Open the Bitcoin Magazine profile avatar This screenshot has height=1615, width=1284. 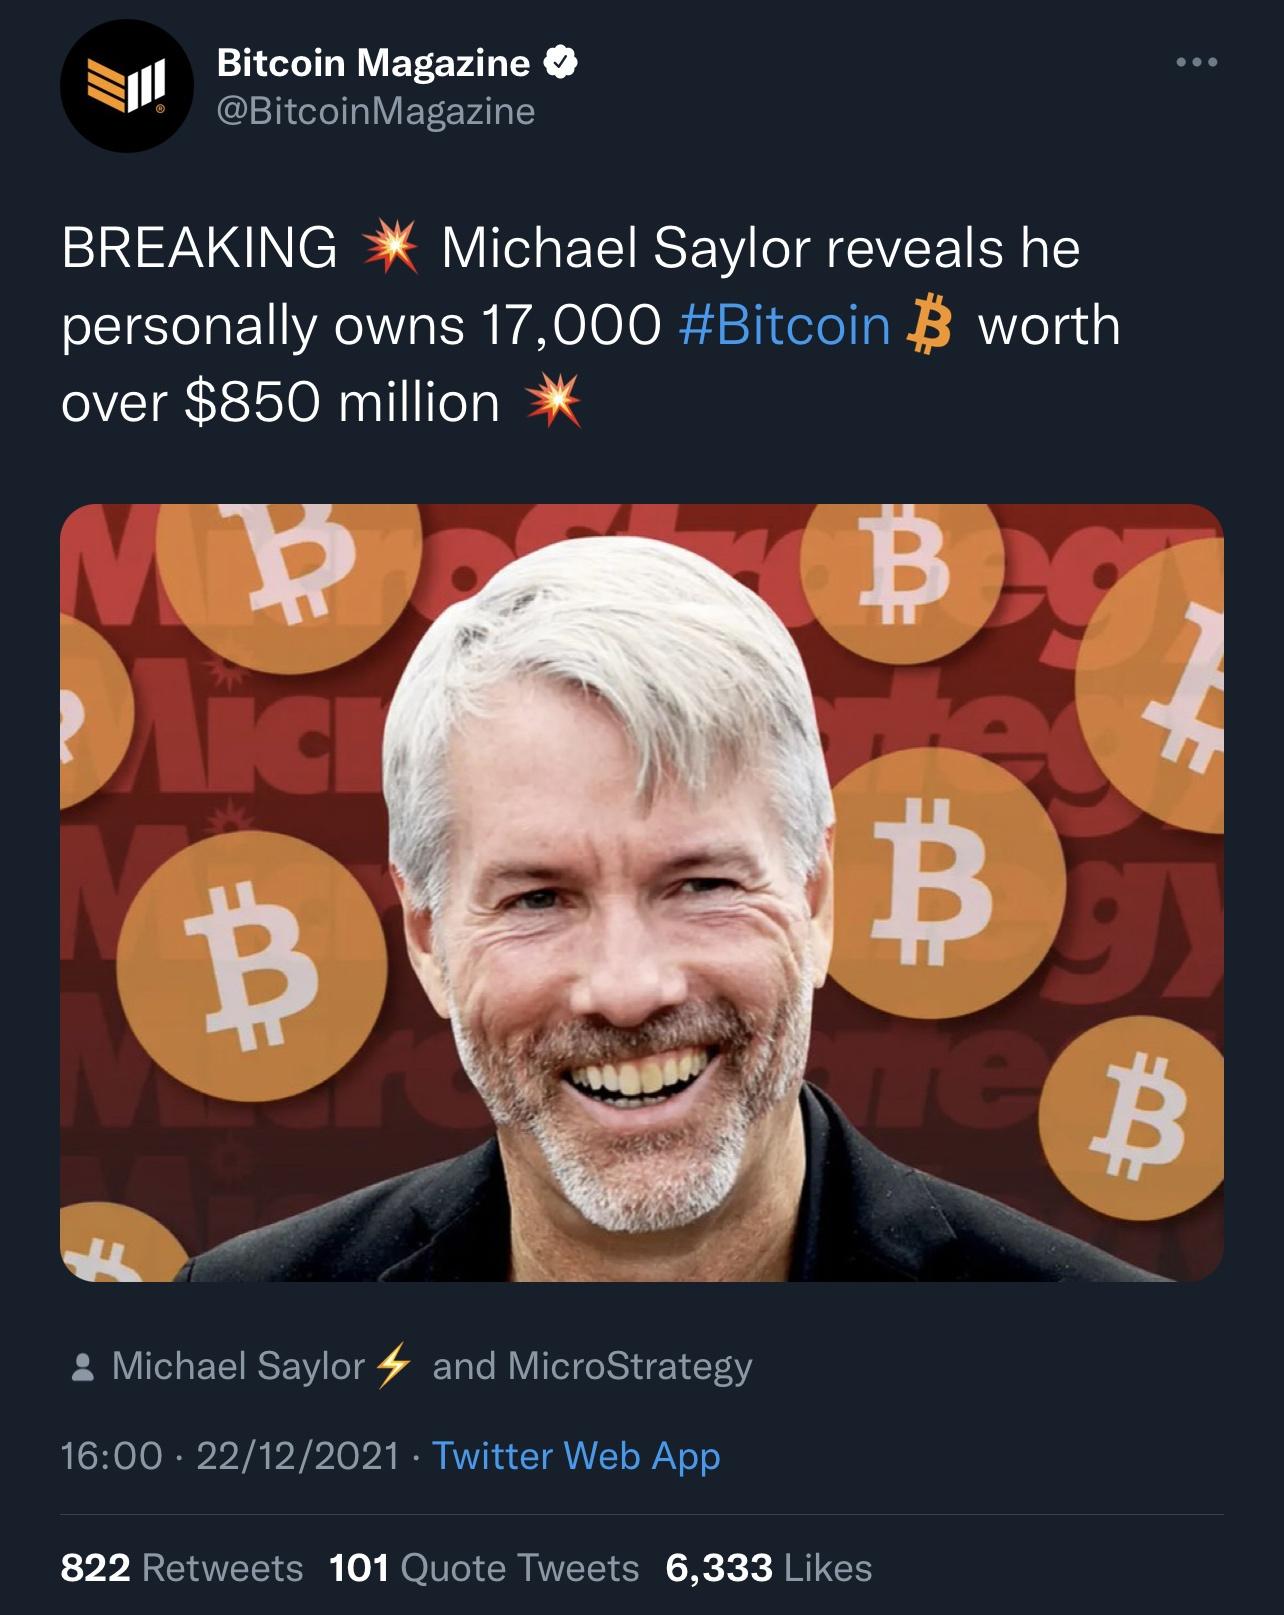[126, 87]
